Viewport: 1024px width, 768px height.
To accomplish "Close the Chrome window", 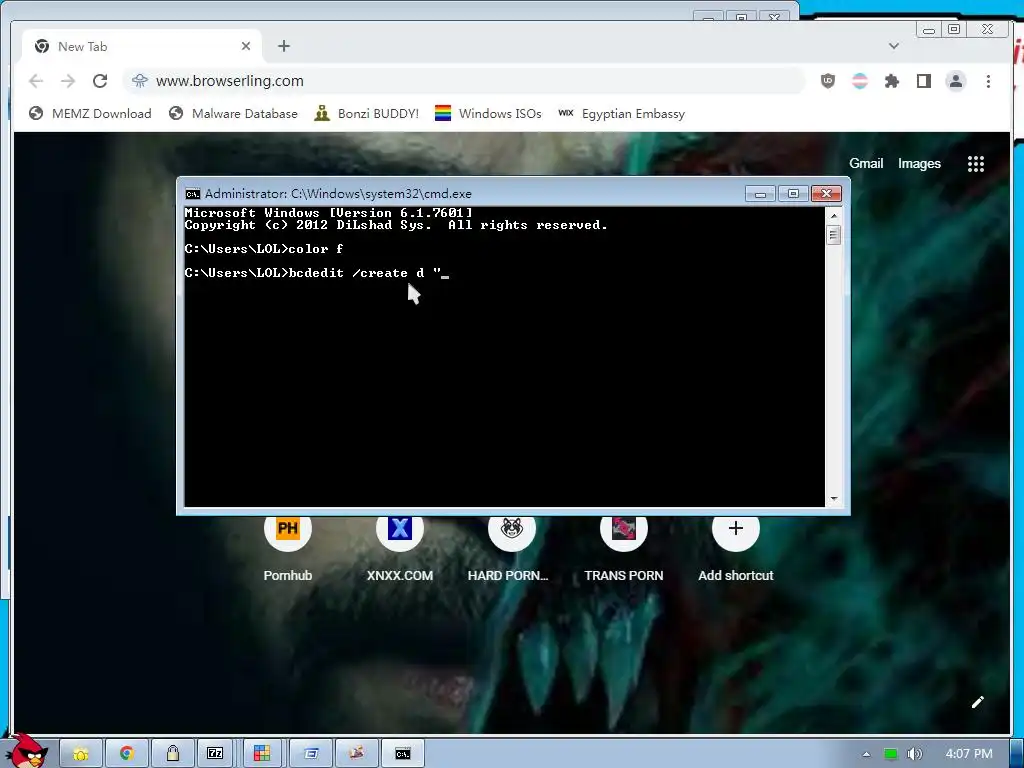I will [987, 29].
